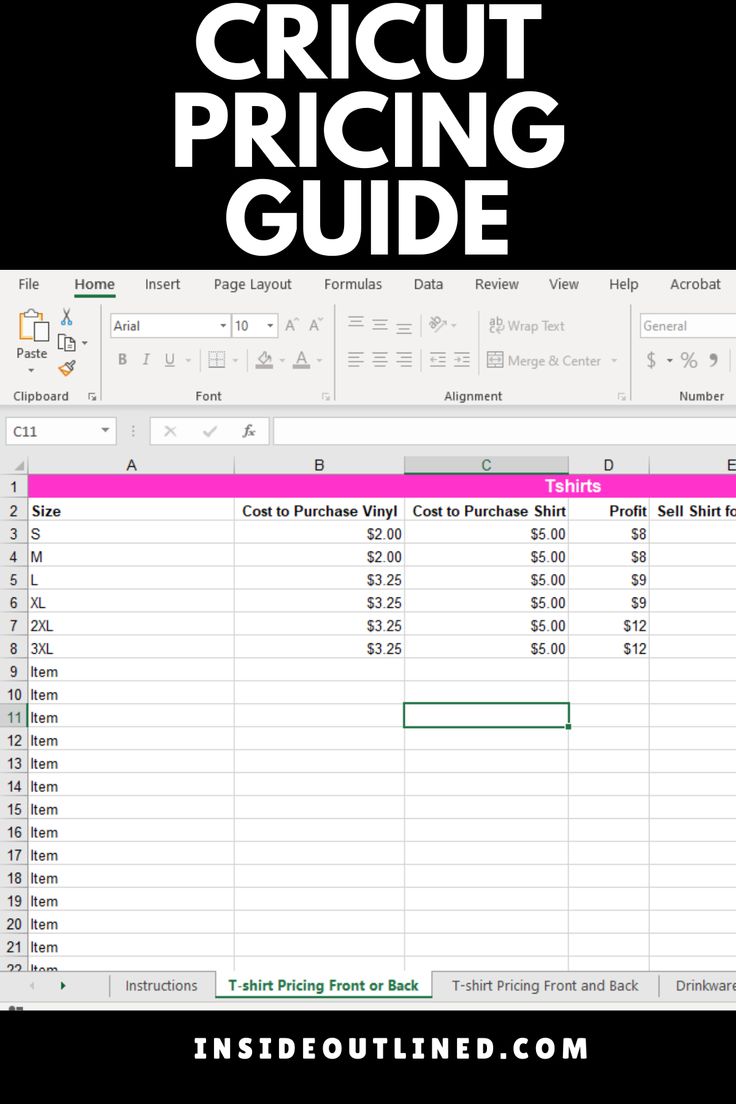Apply Percent Style format

[x=689, y=360]
